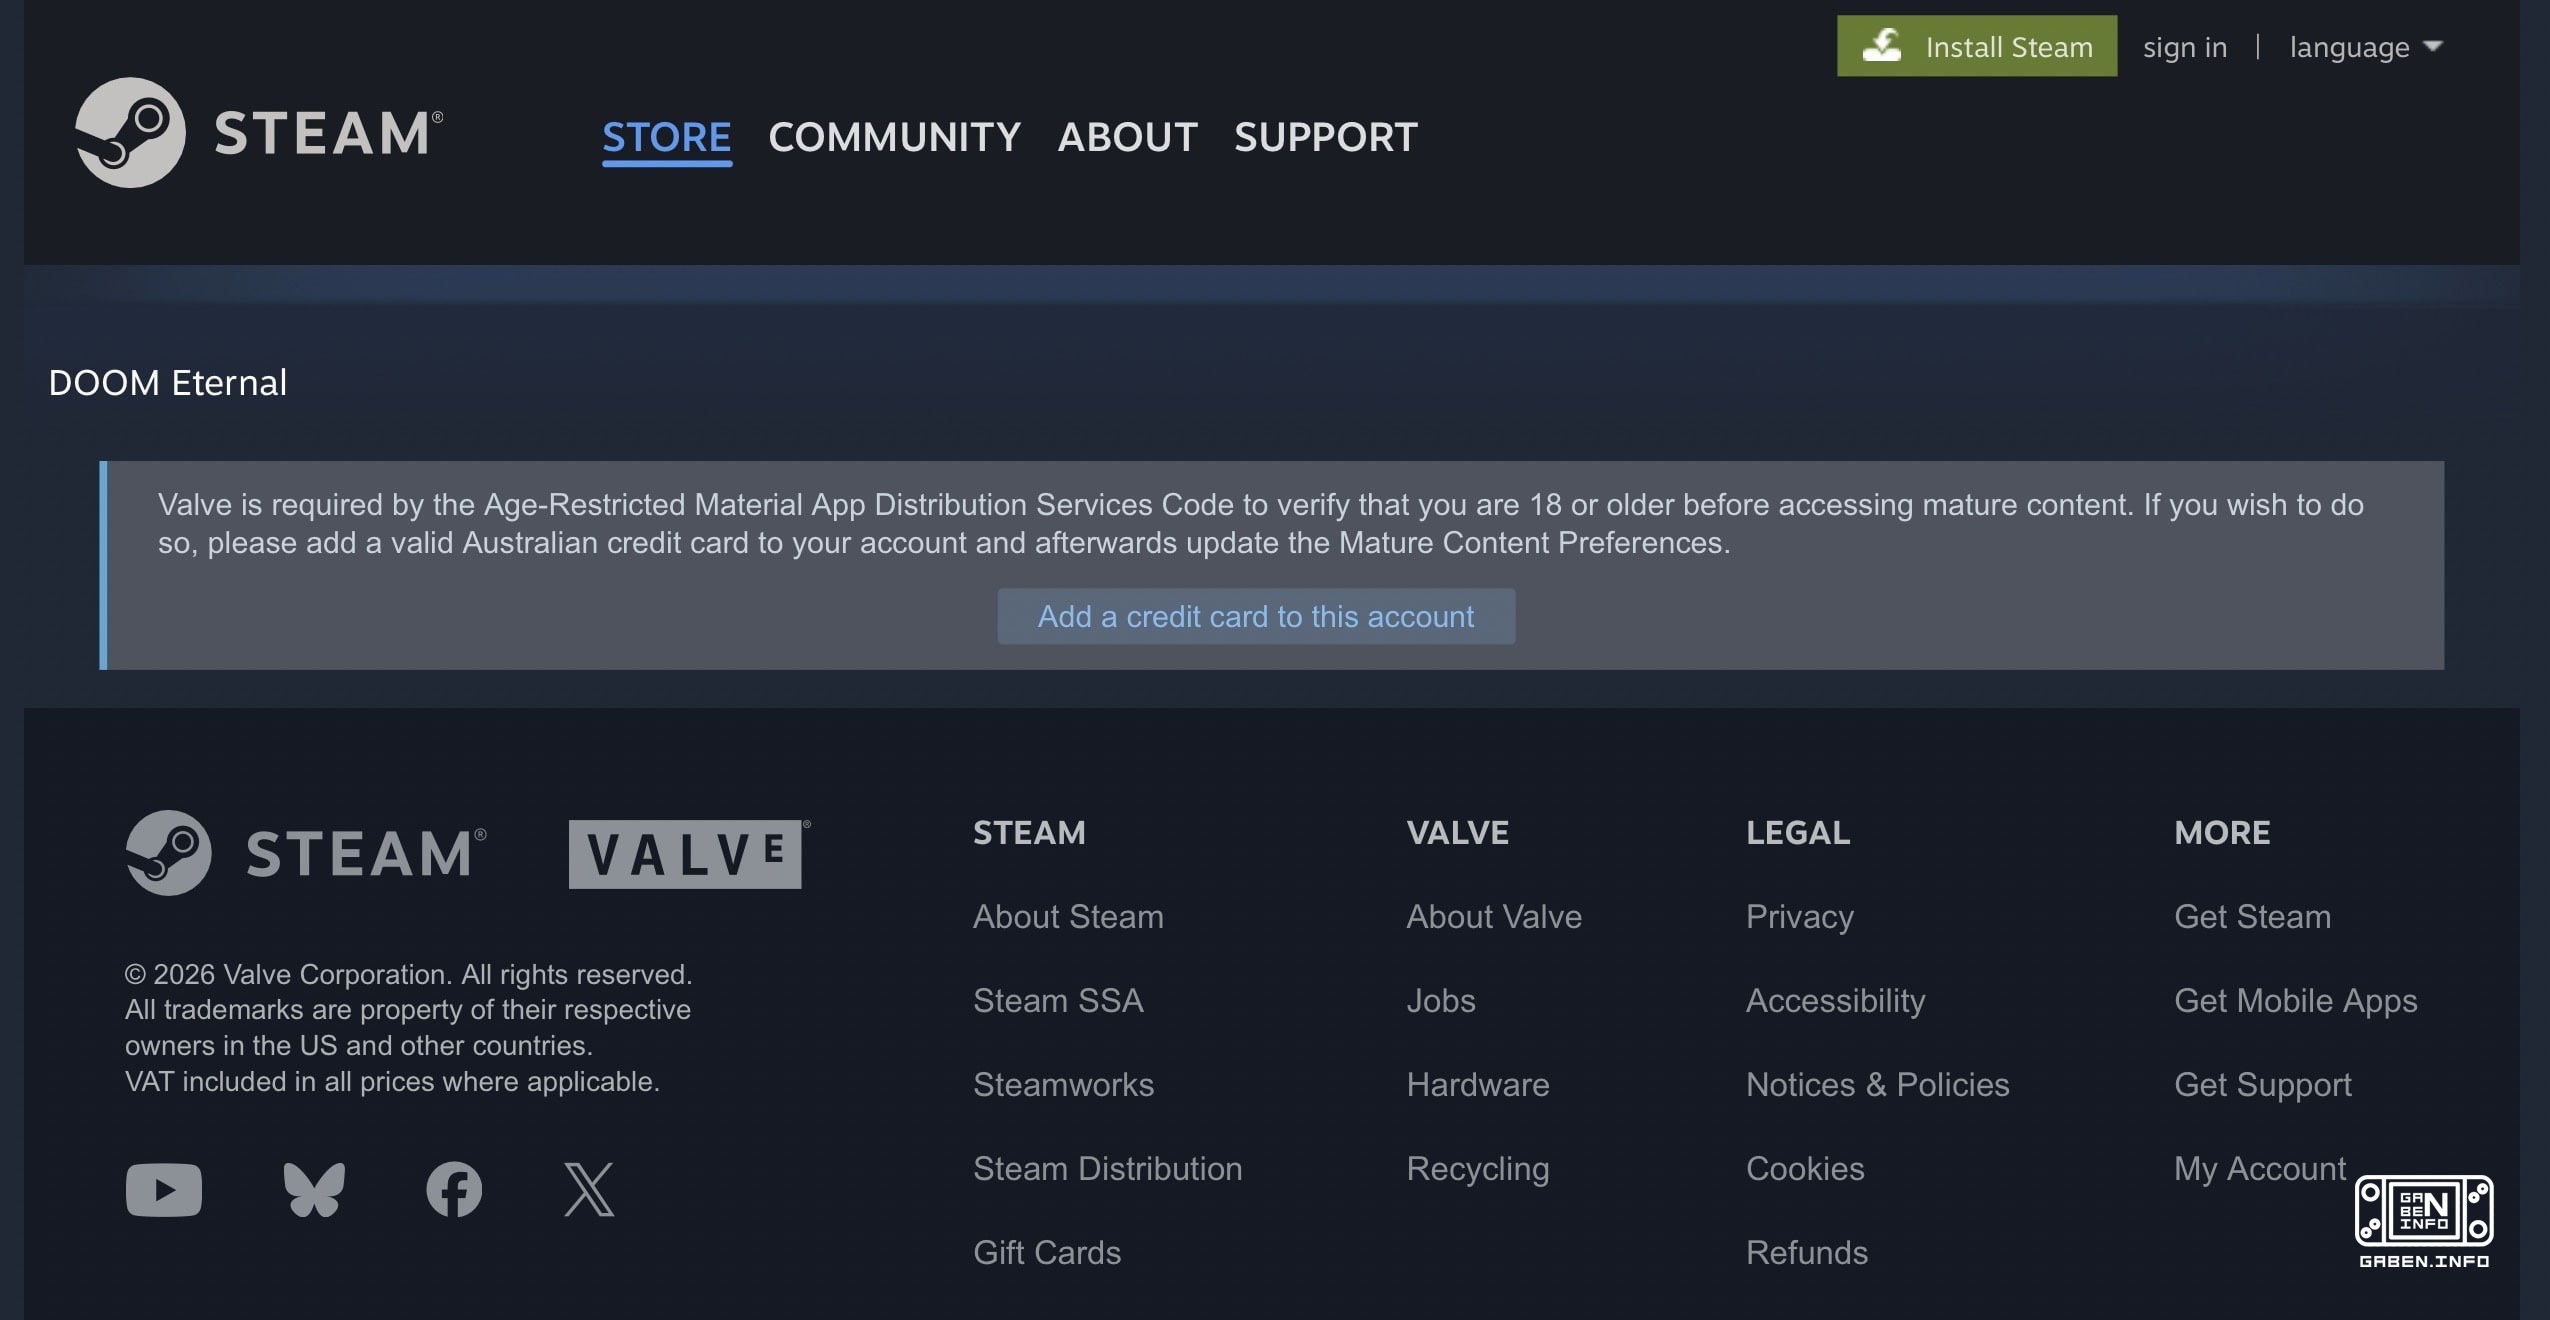
Task: Open the Hardware footer link
Action: click(x=1478, y=1084)
